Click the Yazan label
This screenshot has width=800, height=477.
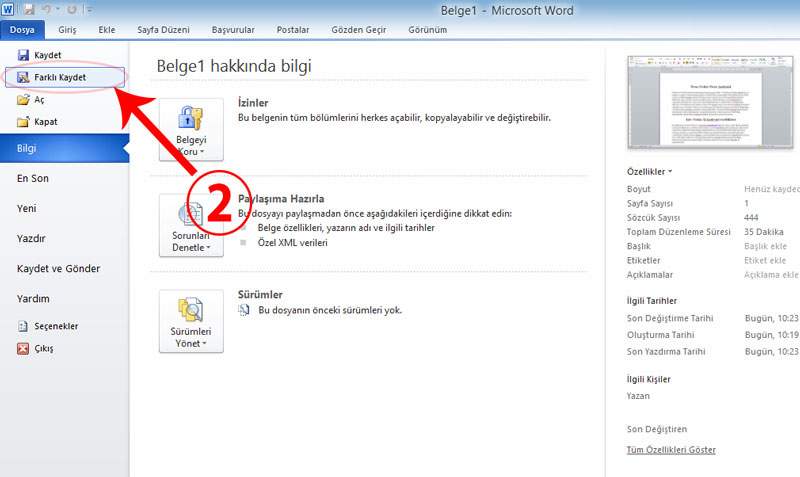coord(638,396)
